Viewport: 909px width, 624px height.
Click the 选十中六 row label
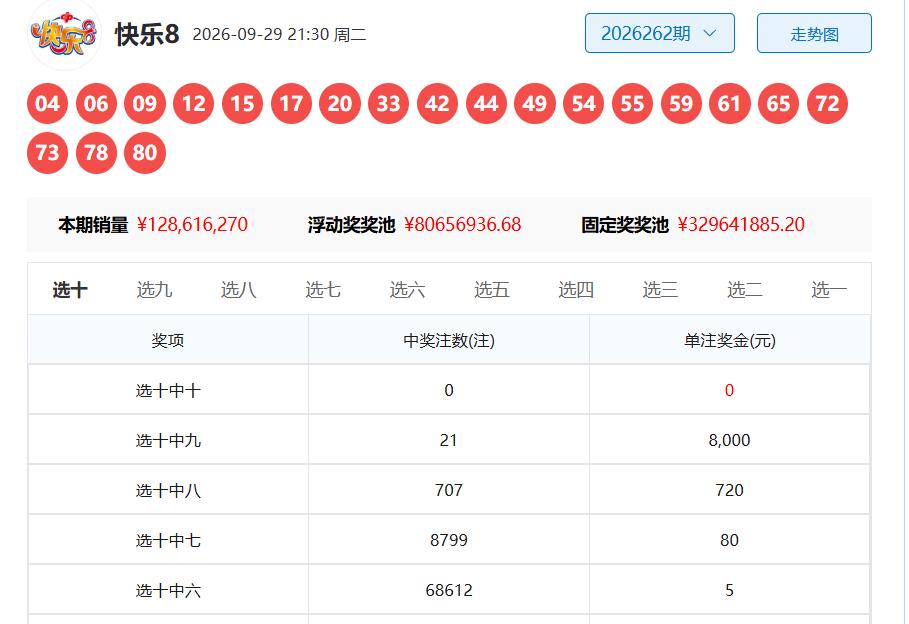[x=168, y=590]
